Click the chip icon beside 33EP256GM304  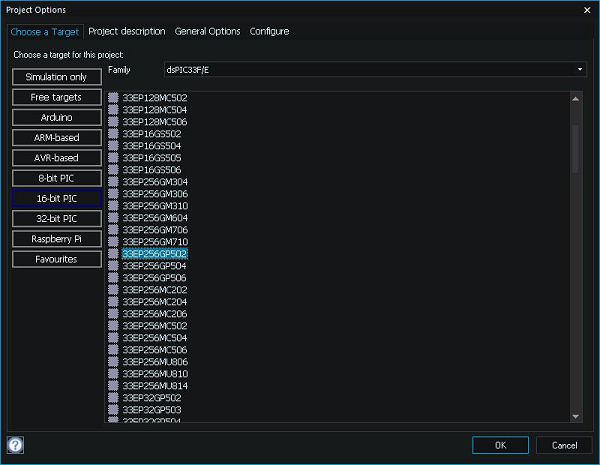tap(113, 181)
